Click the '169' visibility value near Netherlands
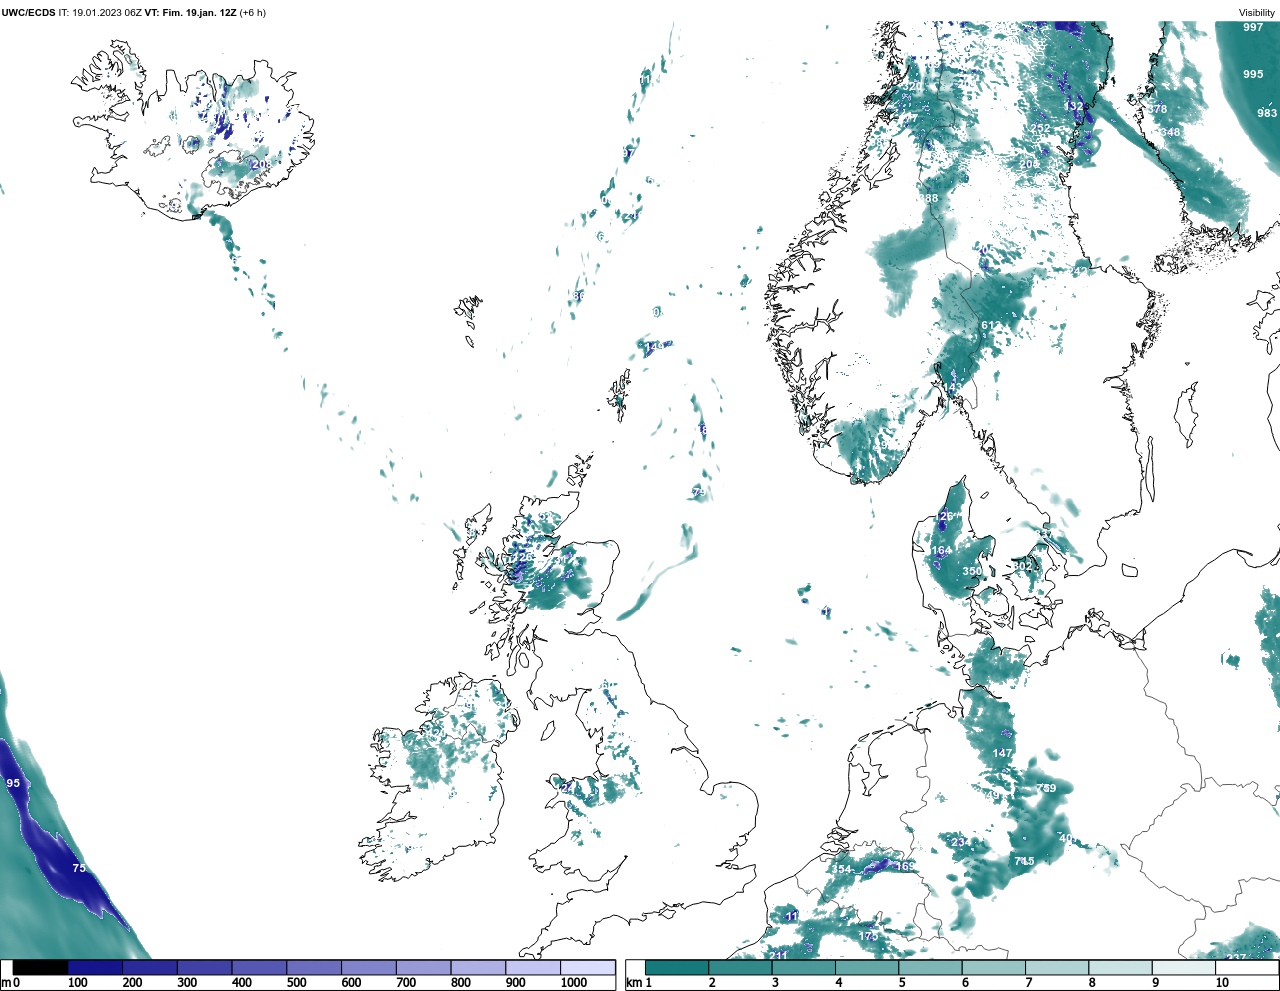Screen dimensions: 1280x991 pyautogui.click(x=905, y=866)
